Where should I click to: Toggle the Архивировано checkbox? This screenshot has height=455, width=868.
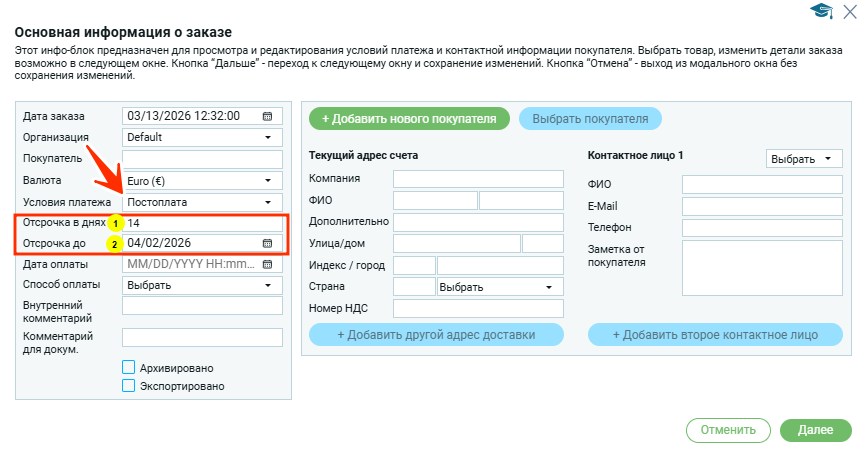[x=128, y=367]
